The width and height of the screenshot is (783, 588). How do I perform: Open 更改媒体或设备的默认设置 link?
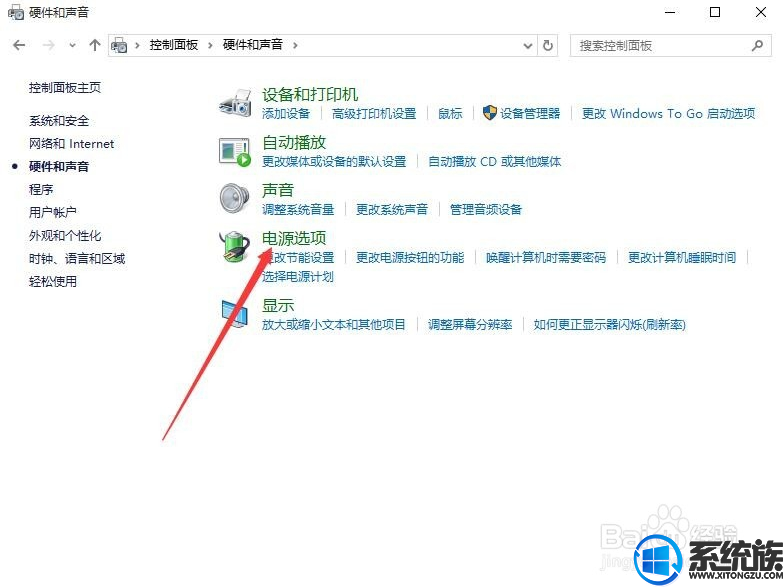pos(334,161)
